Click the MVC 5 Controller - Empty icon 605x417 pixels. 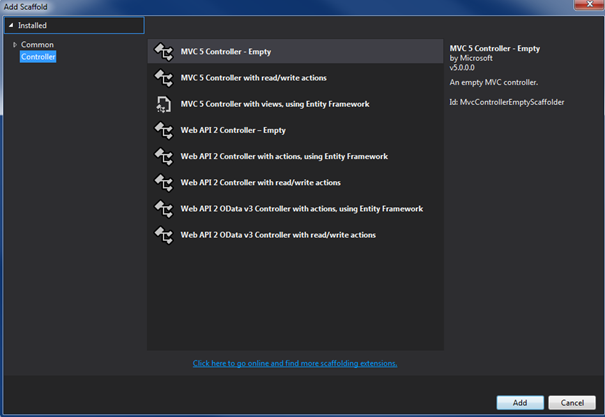click(163, 52)
